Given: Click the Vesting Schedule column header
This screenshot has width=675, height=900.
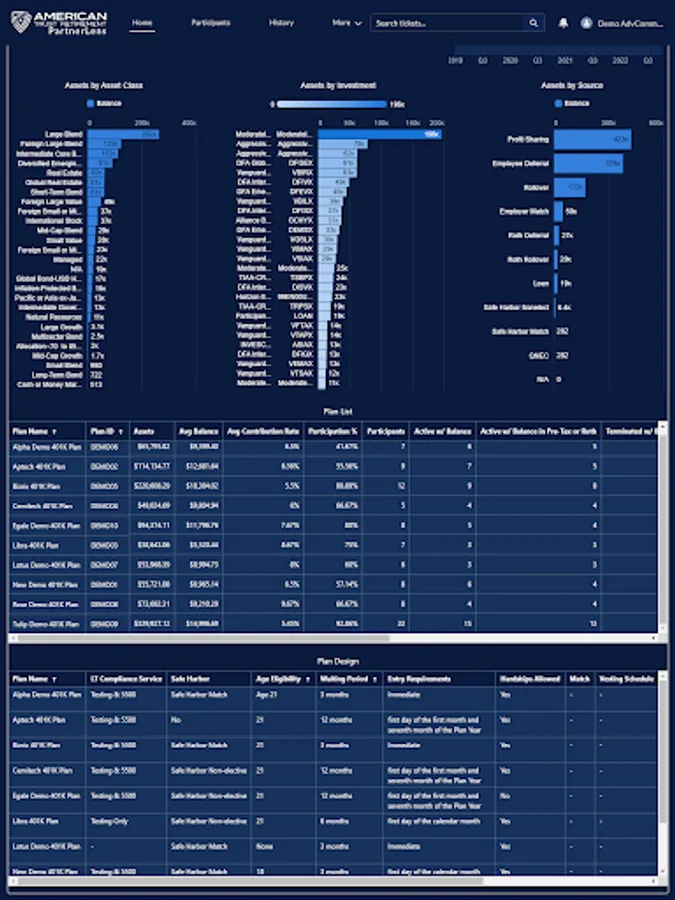Looking at the screenshot, I should click(x=626, y=680).
